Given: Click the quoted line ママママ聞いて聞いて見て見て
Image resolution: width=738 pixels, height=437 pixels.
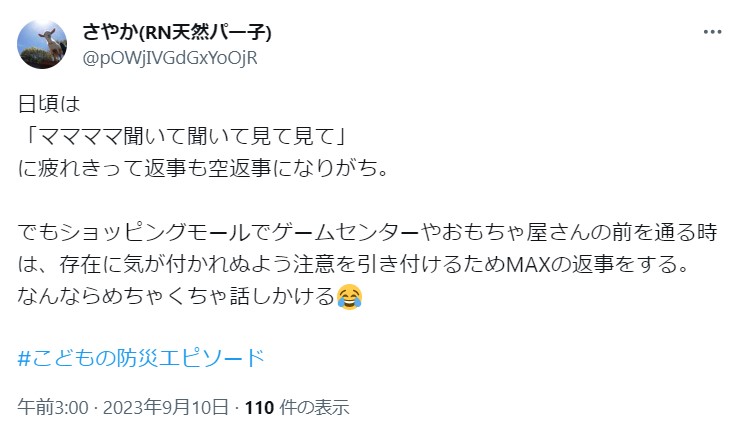Looking at the screenshot, I should coord(187,136).
